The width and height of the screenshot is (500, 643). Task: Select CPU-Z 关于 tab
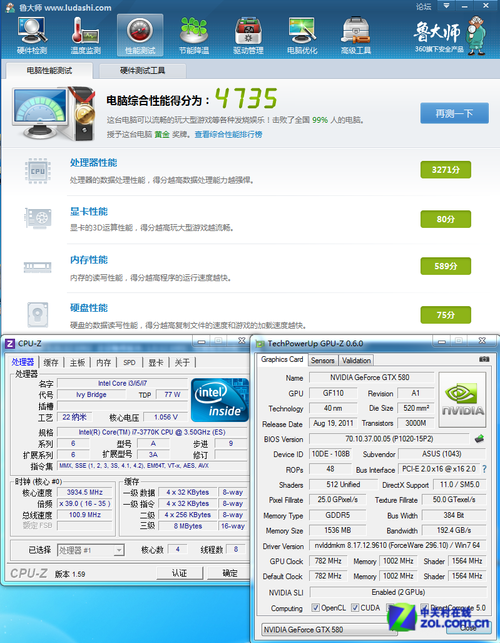182,363
